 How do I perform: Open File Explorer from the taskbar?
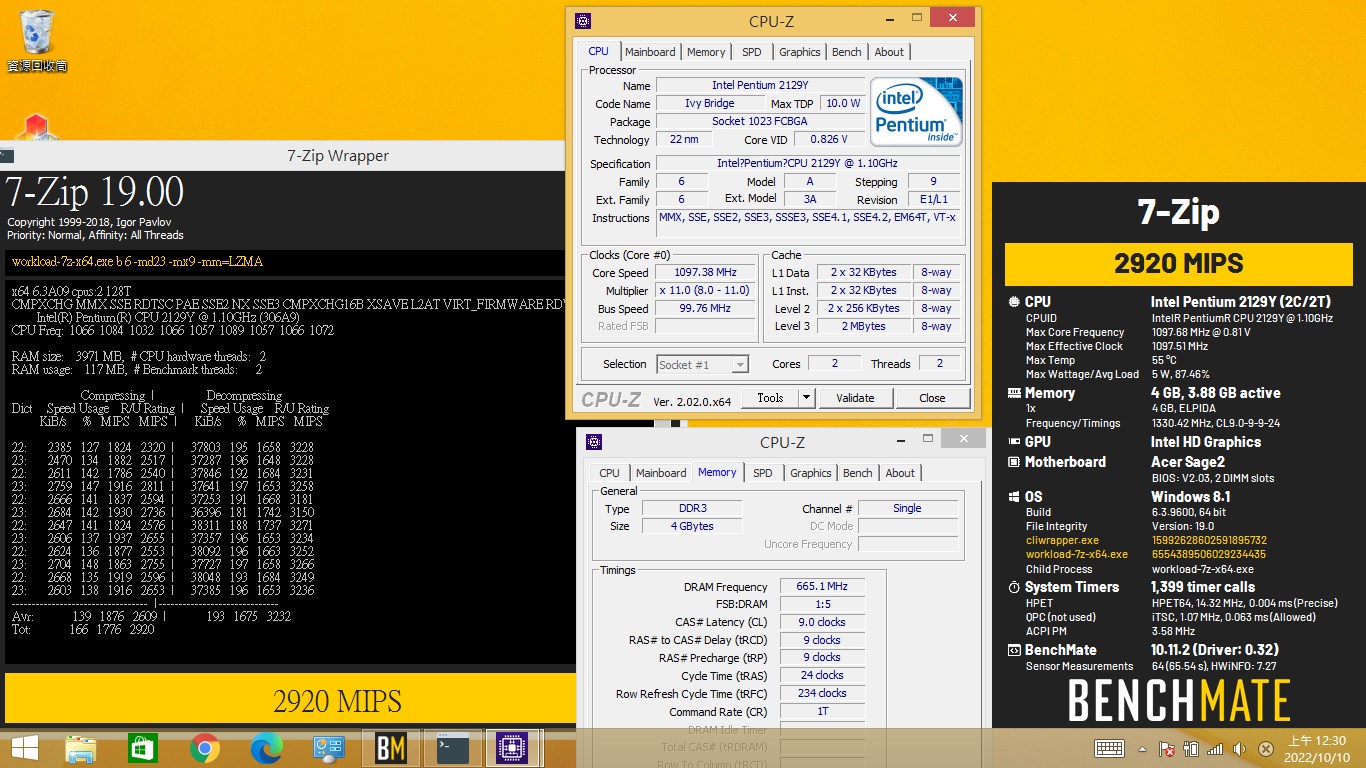pos(81,748)
